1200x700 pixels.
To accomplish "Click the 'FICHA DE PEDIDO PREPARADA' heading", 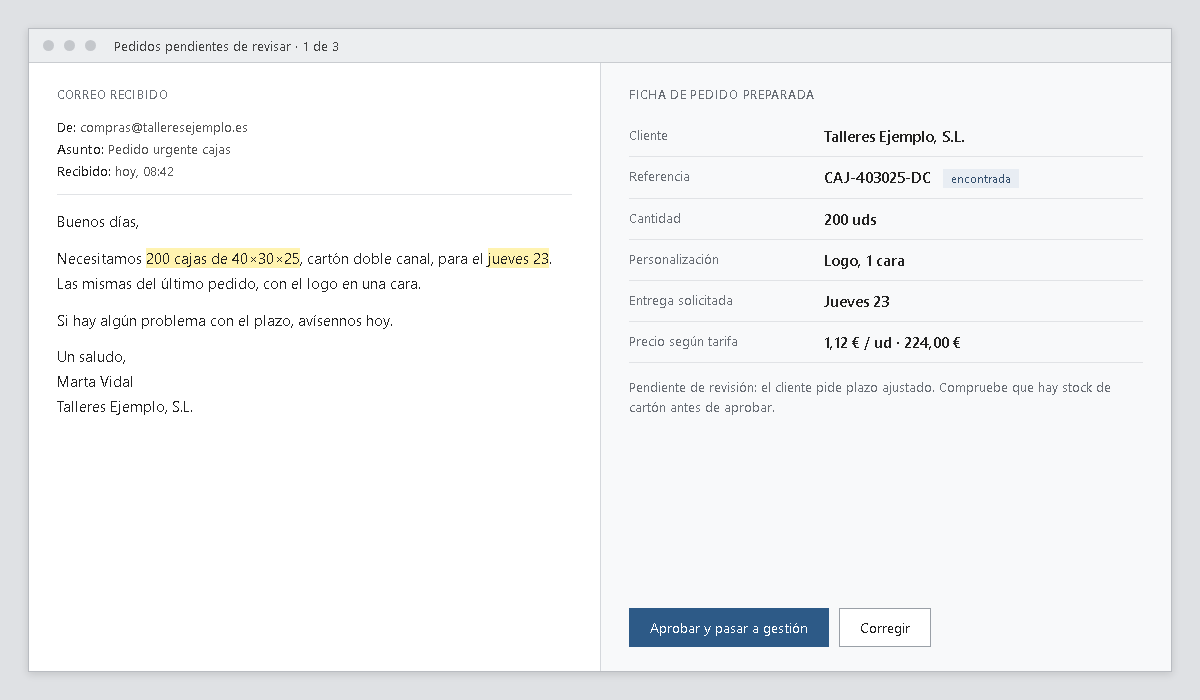I will (x=721, y=95).
